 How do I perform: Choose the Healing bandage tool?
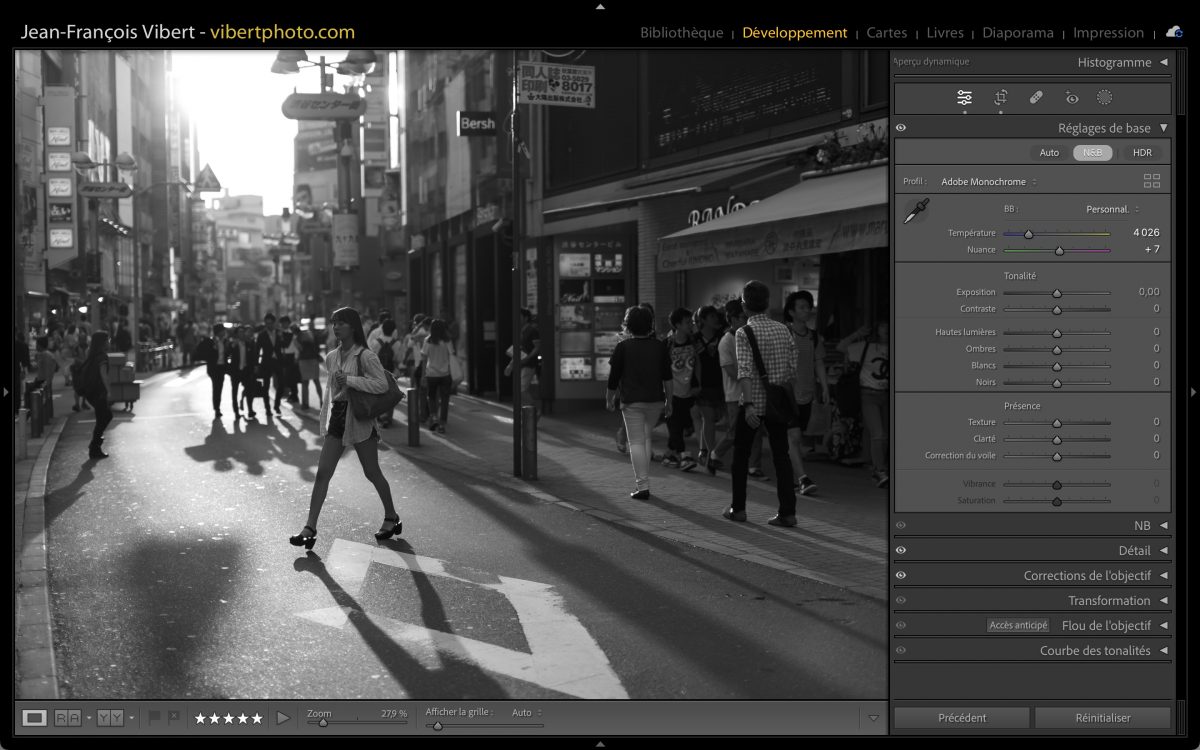coord(1036,97)
